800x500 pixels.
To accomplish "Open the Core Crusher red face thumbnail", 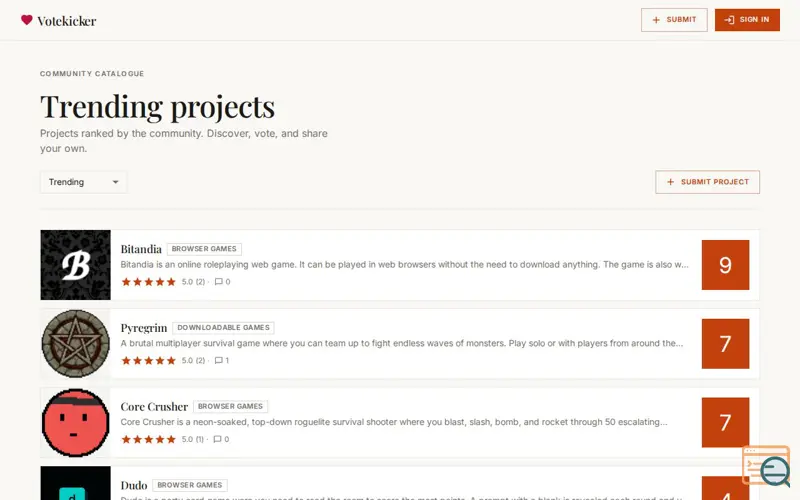I will coord(76,422).
